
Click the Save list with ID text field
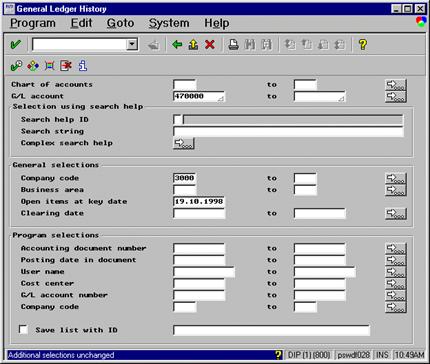271,330
